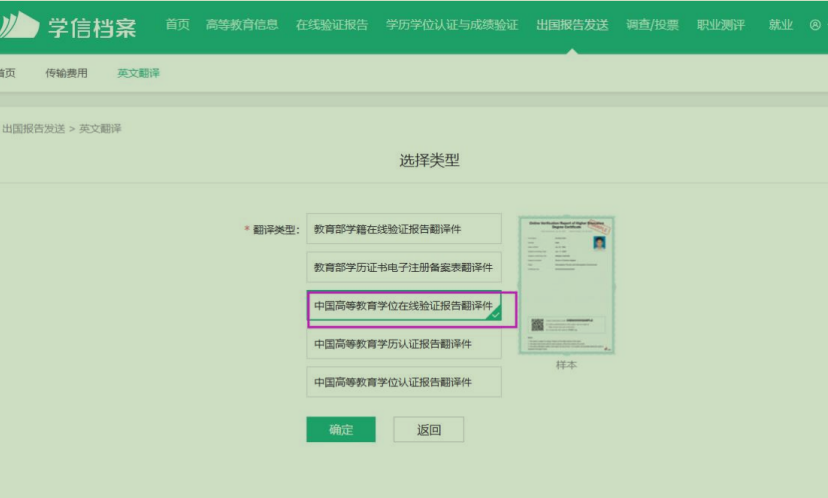Switch to the 传输费用 tab

pos(66,73)
